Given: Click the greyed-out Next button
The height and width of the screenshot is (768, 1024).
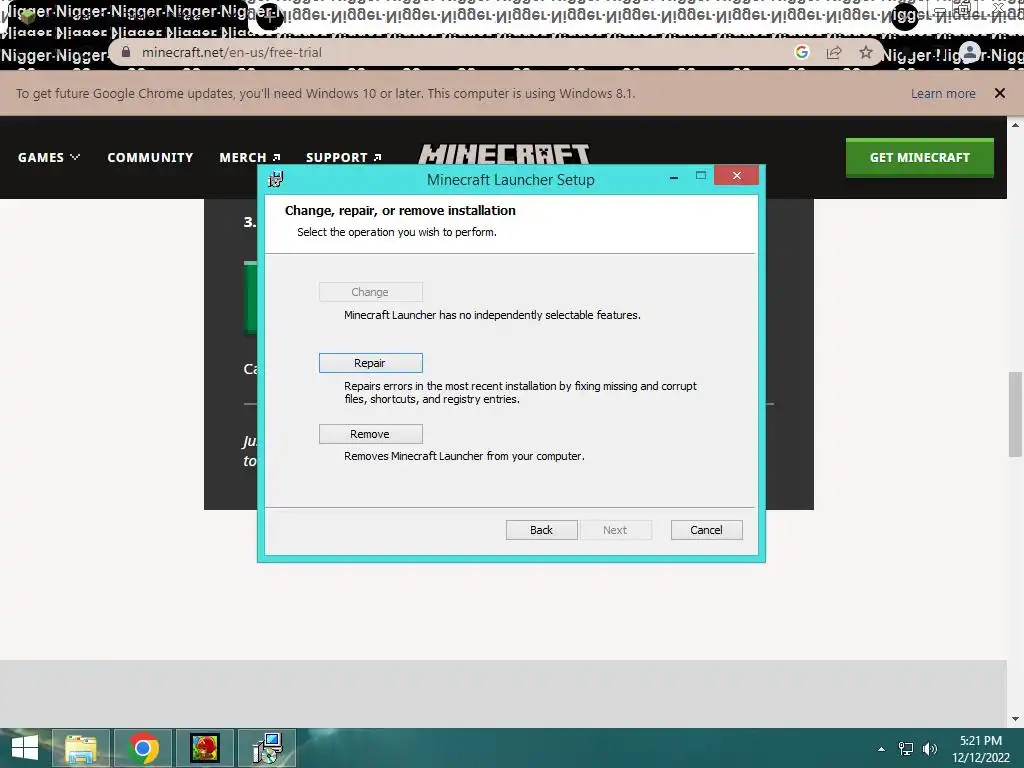Looking at the screenshot, I should 615,530.
